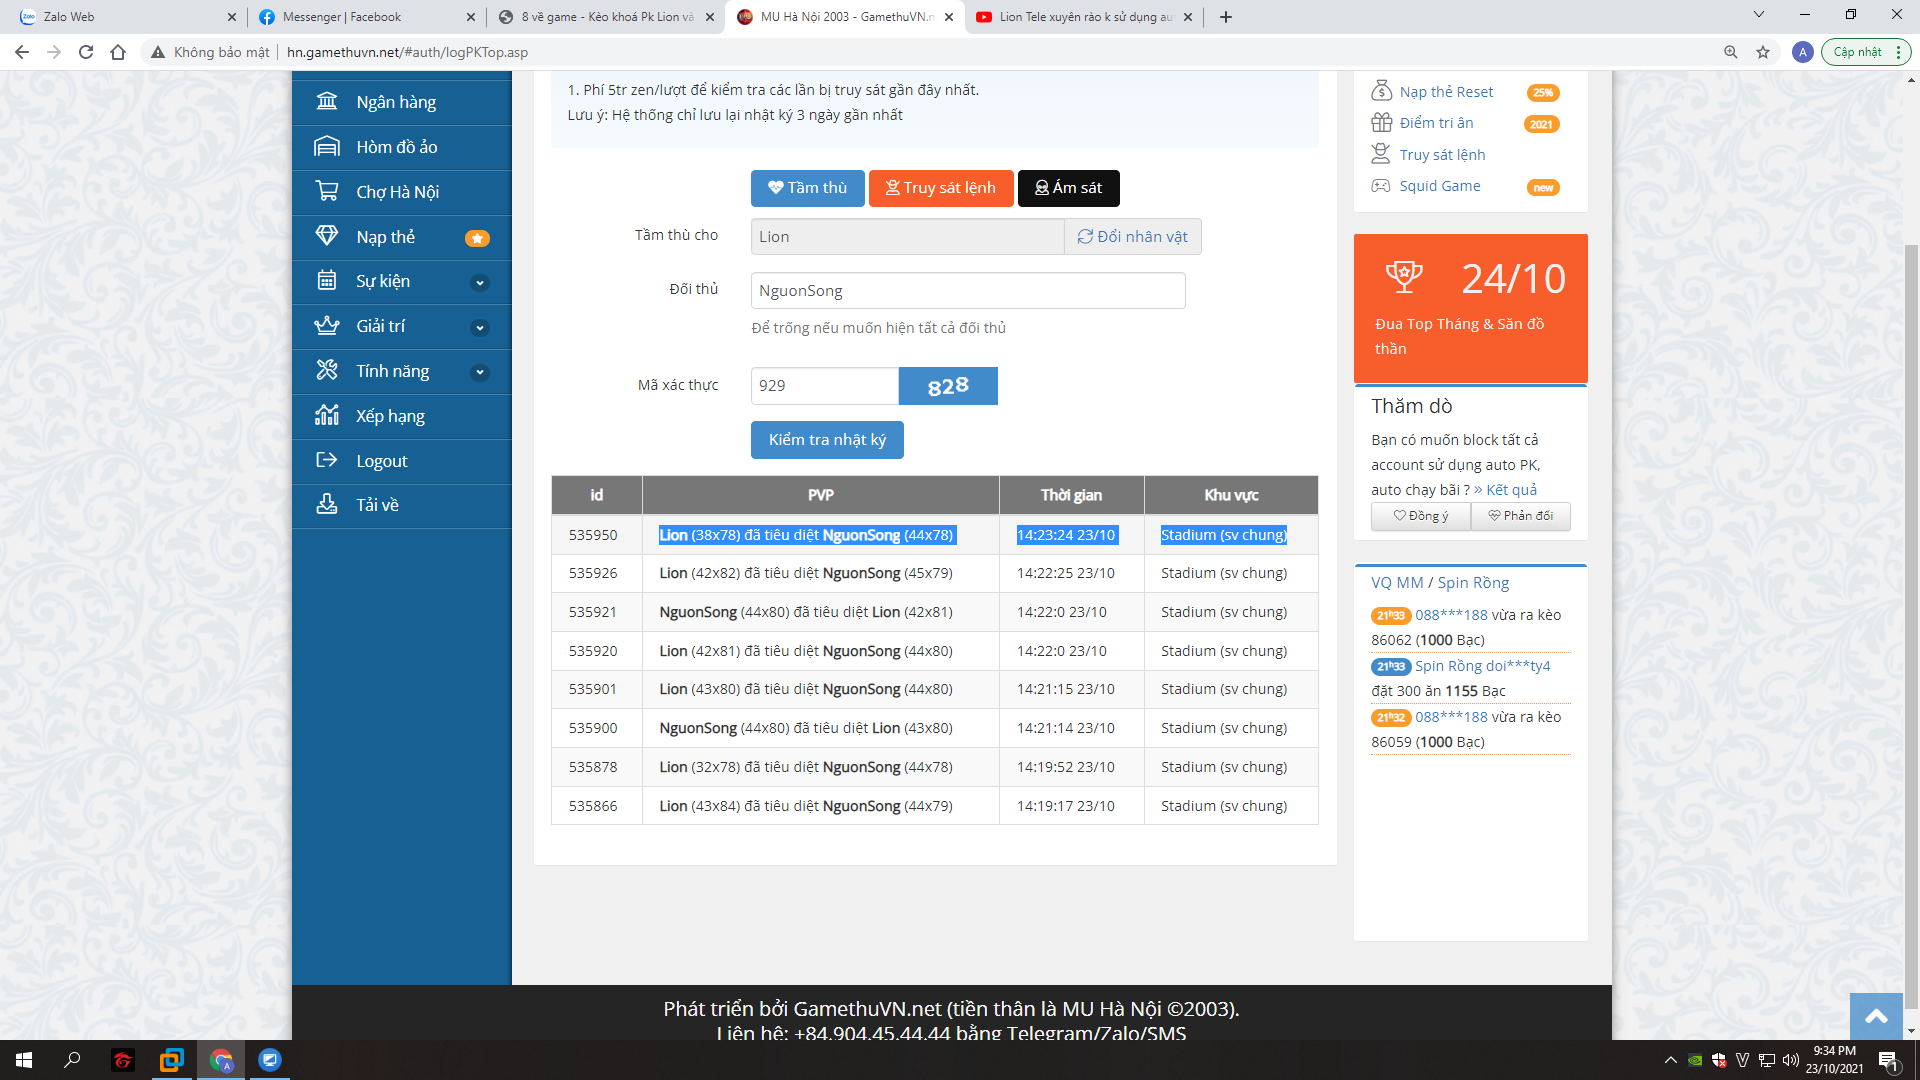Image resolution: width=1920 pixels, height=1080 pixels.
Task: Bookmark page with the star icon
Action: 1763,52
